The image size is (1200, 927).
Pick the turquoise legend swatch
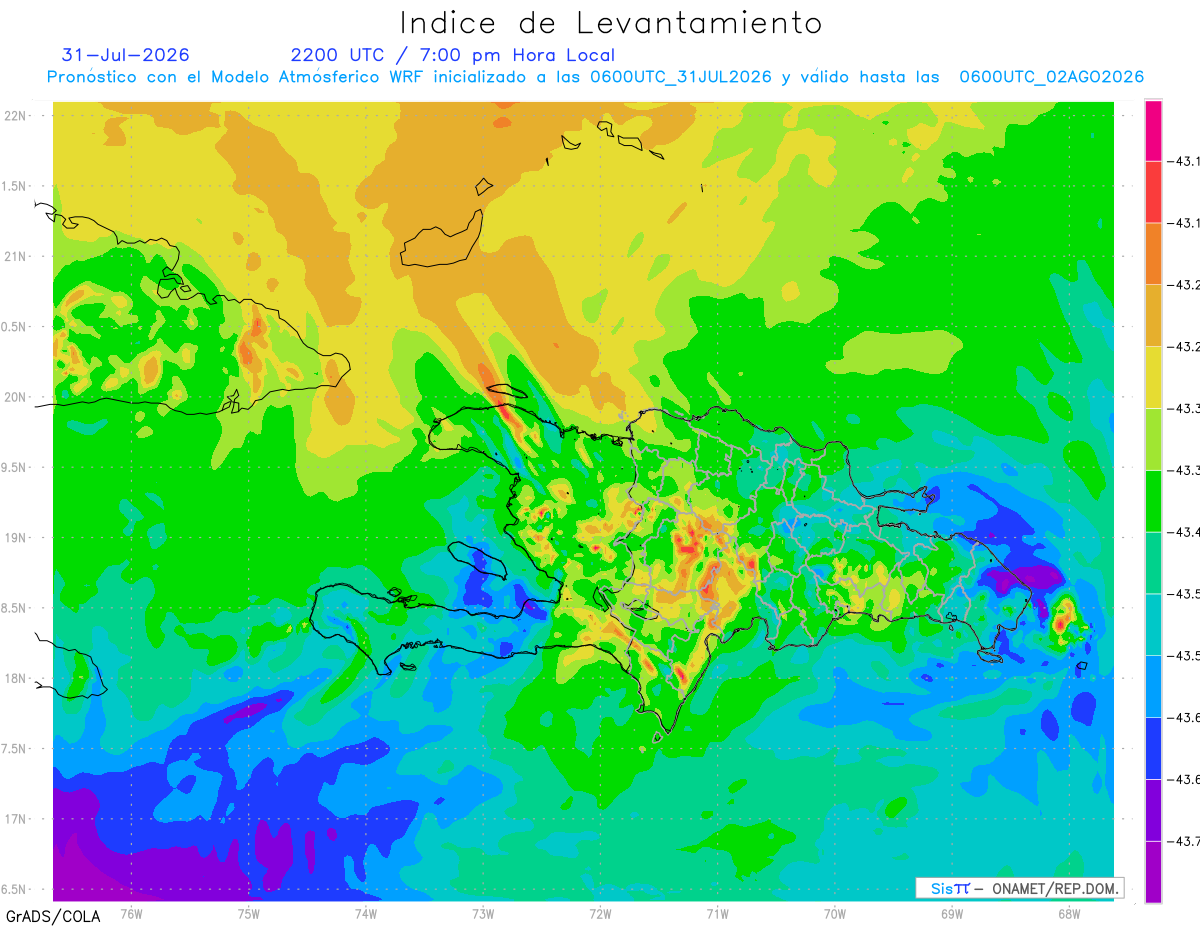[1153, 625]
